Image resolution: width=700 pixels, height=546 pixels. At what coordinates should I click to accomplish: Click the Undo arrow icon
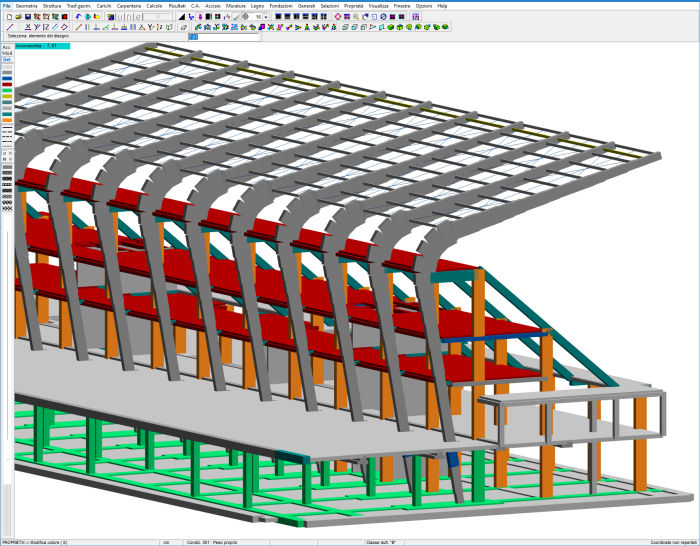(x=78, y=17)
